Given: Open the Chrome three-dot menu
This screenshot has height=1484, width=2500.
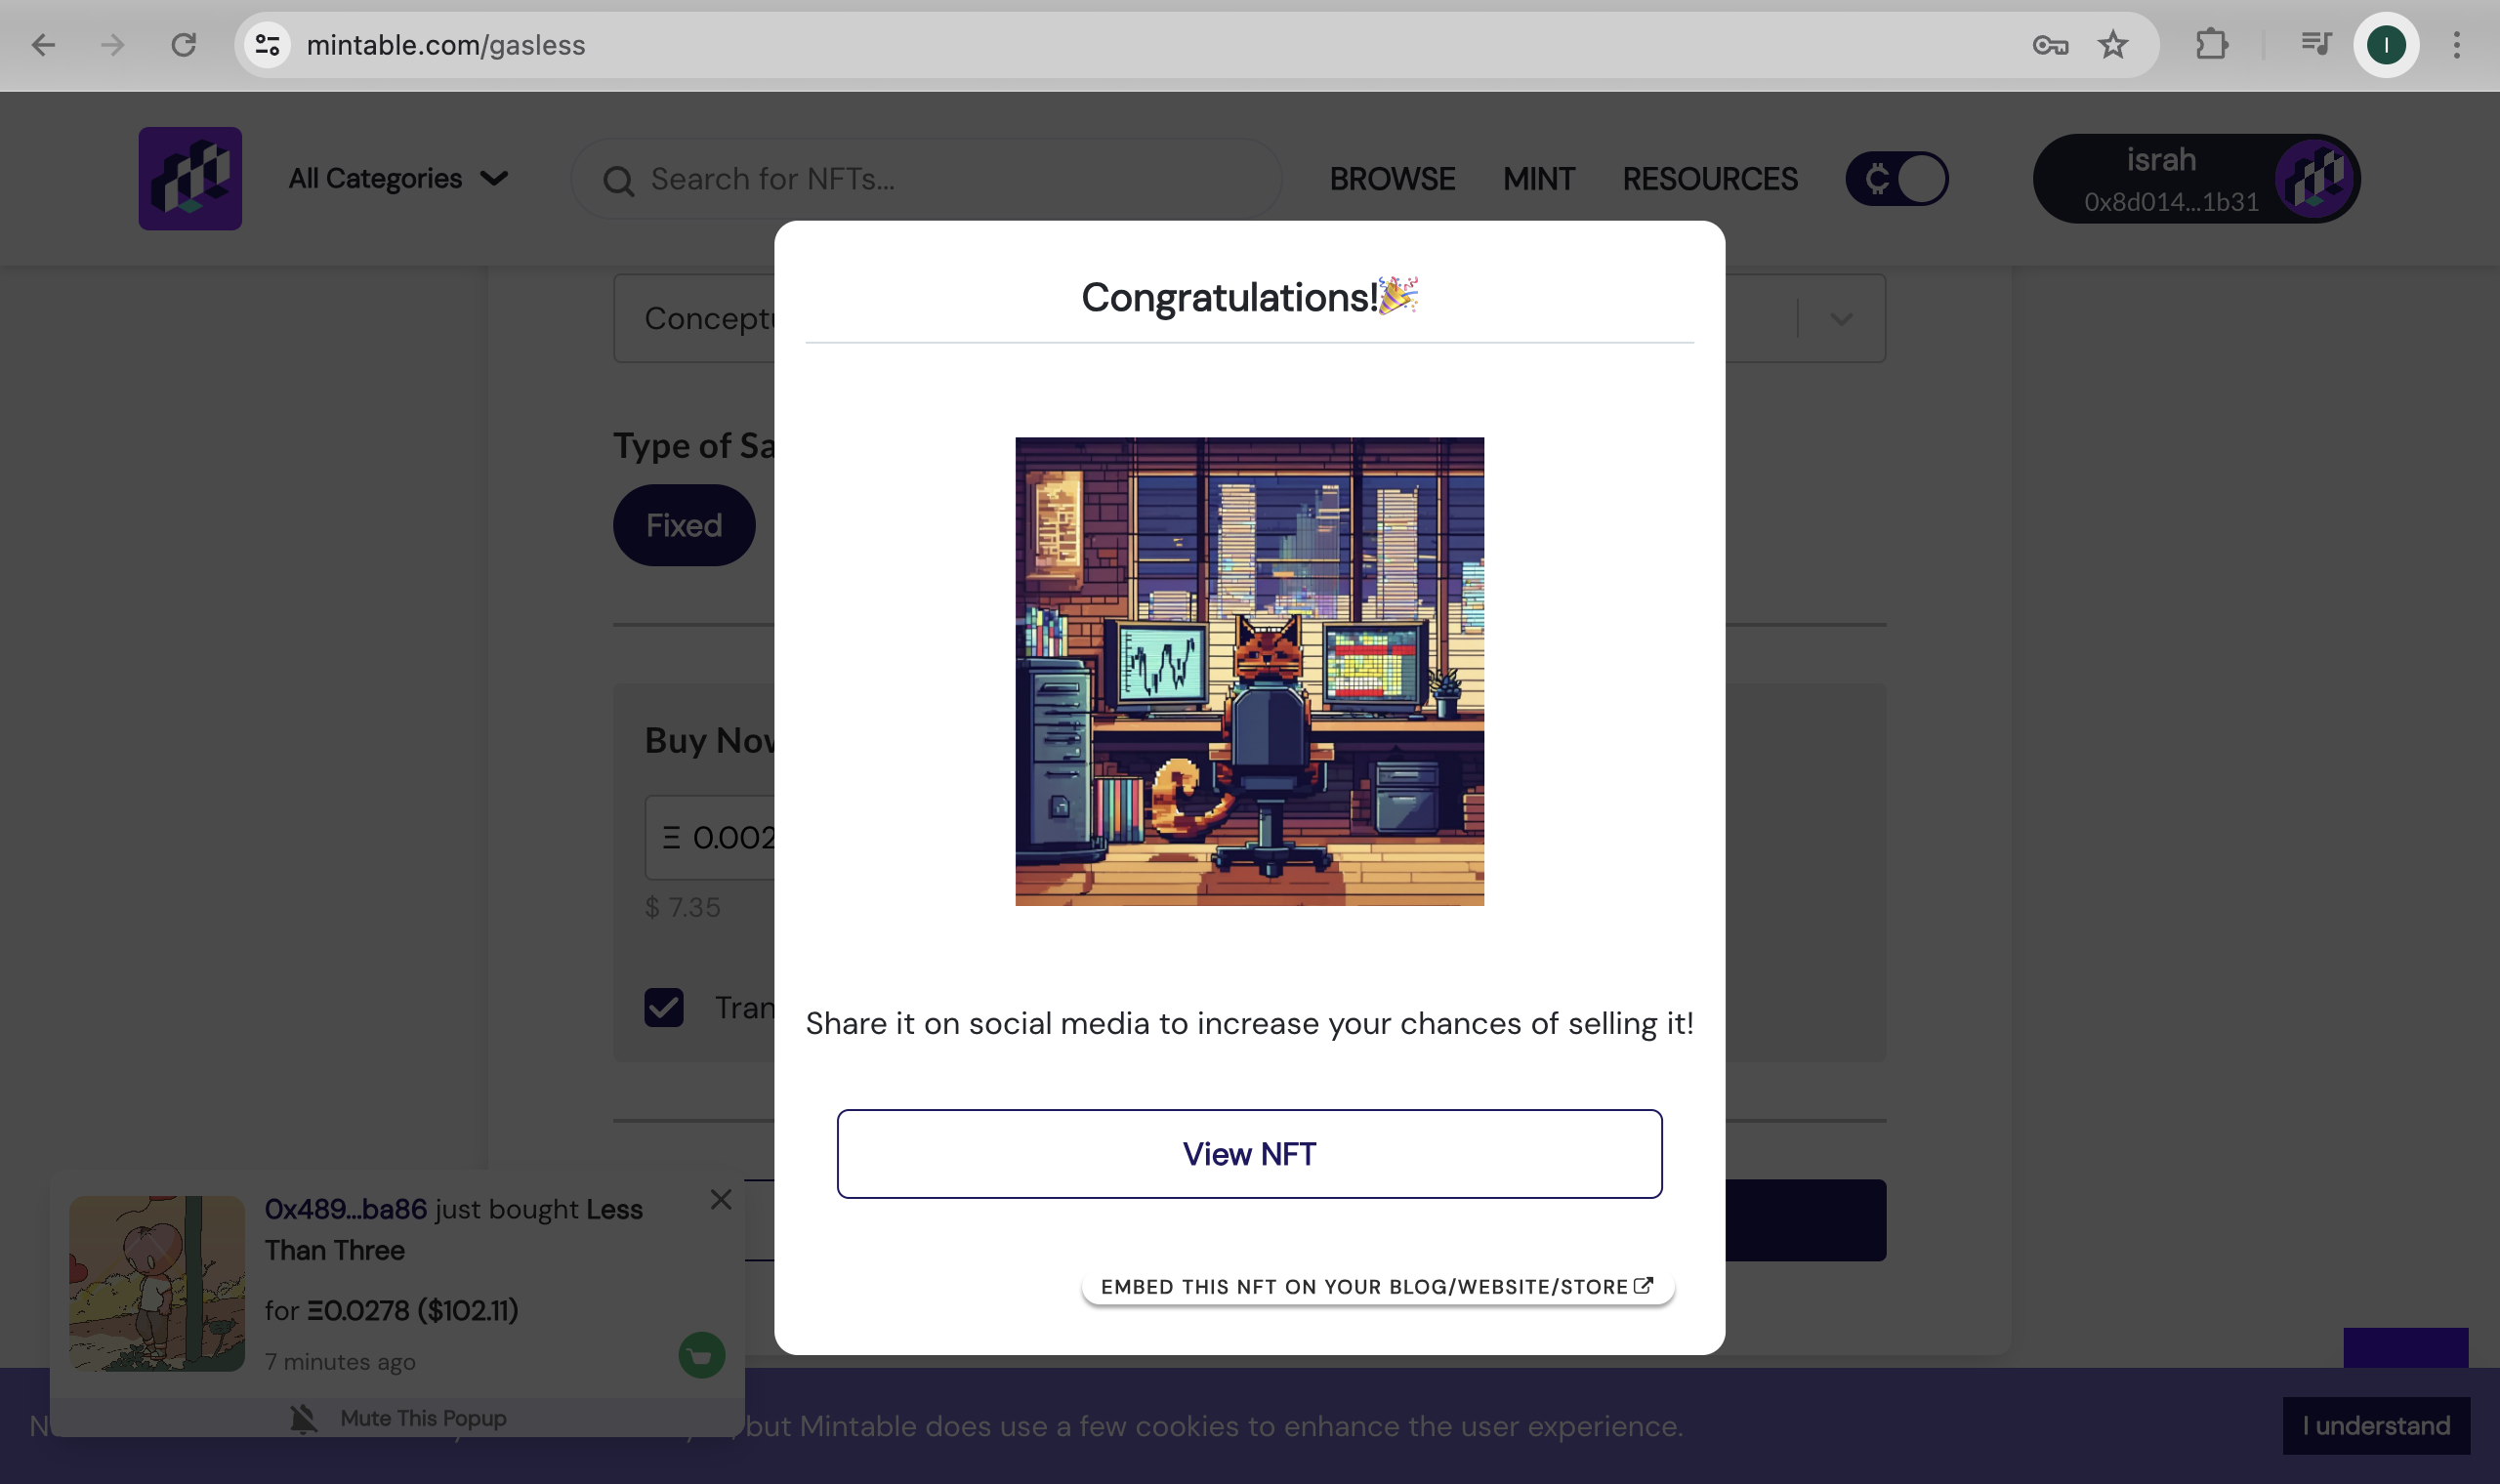Looking at the screenshot, I should 2456,45.
